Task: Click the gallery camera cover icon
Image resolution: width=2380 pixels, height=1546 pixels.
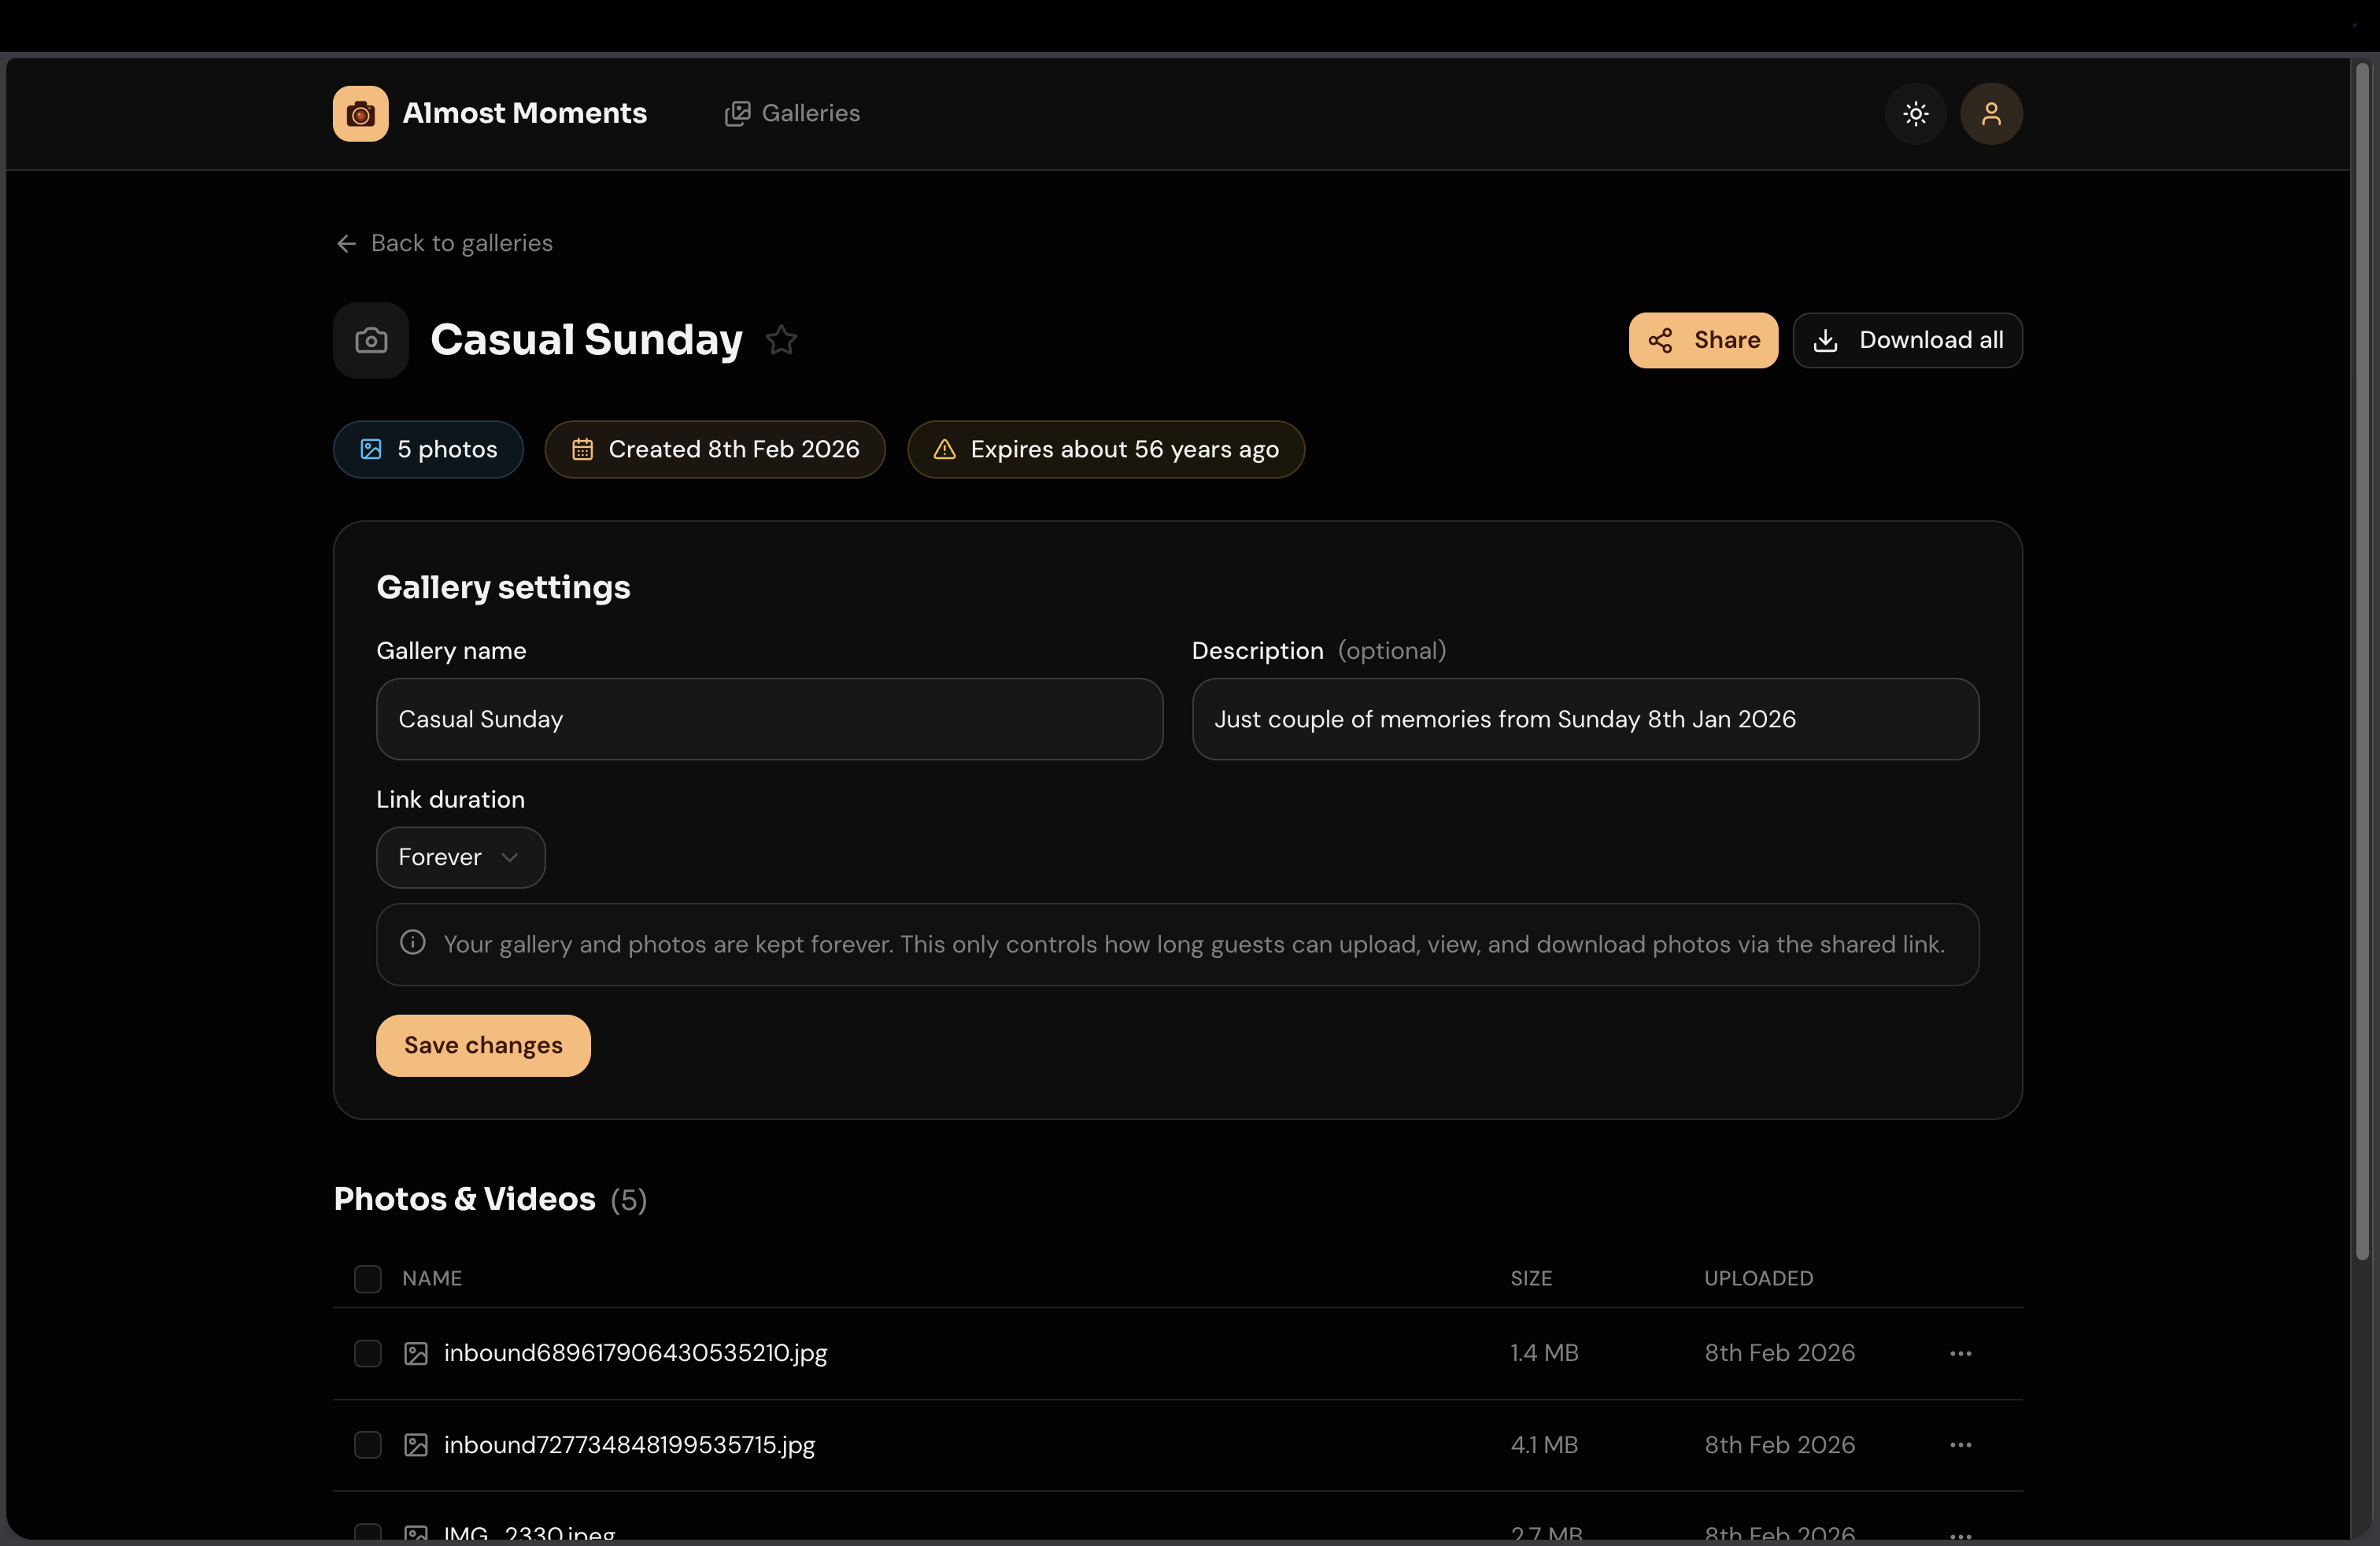Action: pos(371,340)
